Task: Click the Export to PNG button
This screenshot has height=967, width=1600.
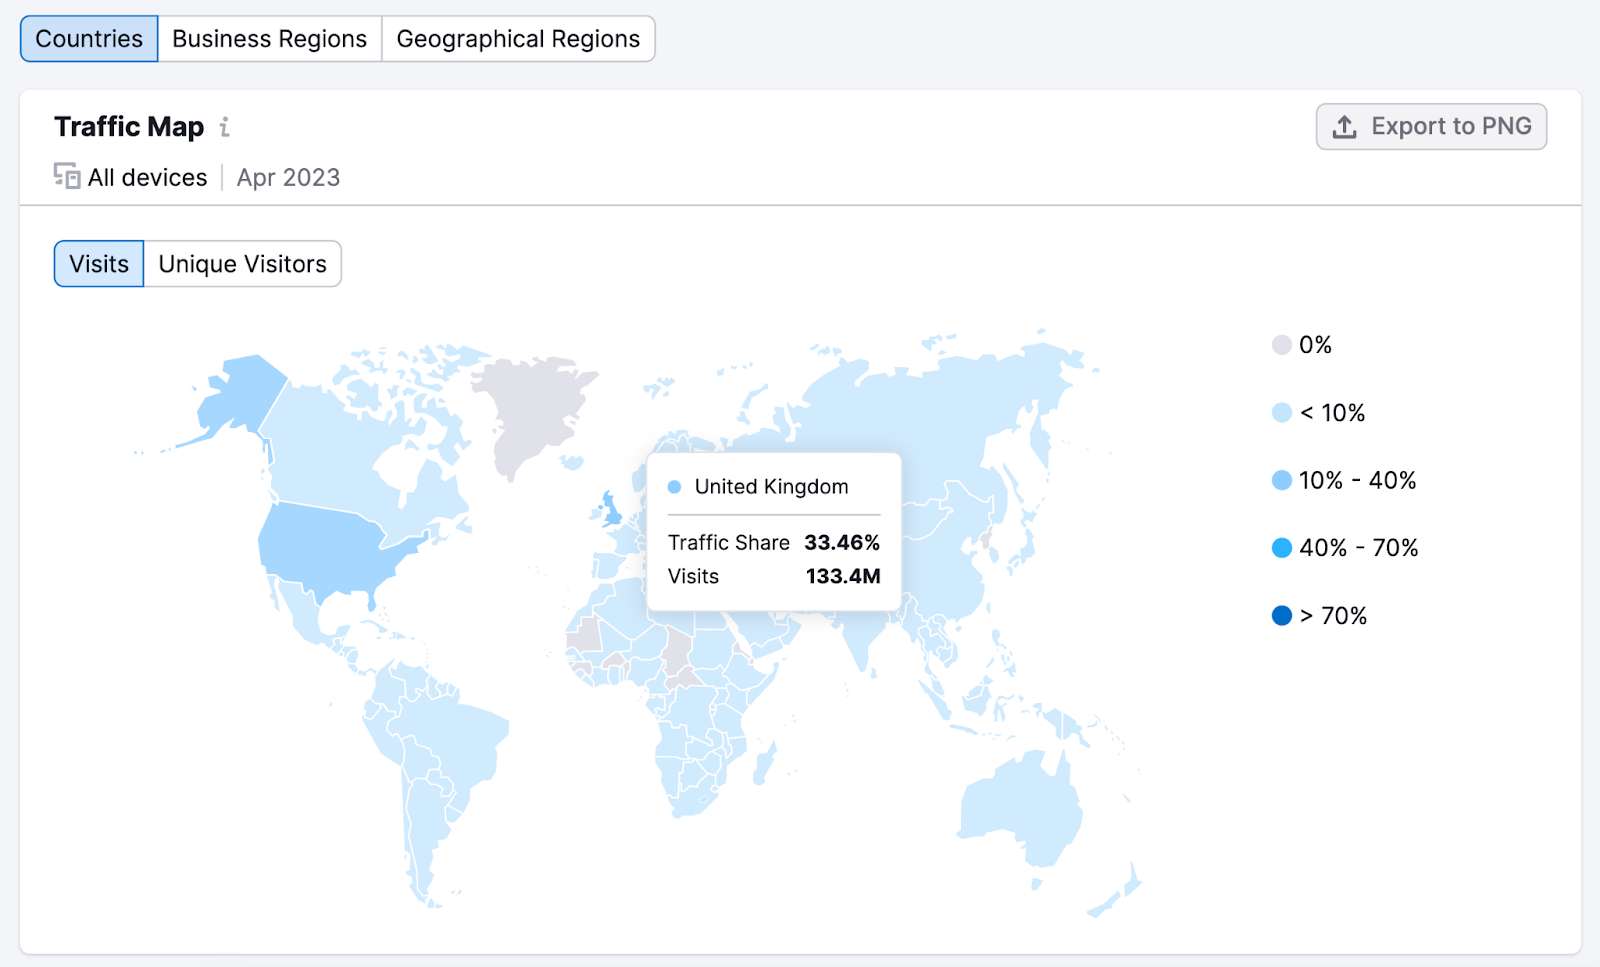Action: 1431,127
